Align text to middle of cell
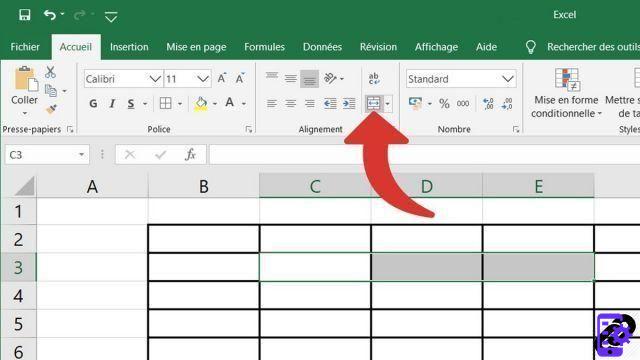This screenshot has width=640, height=360. click(x=291, y=78)
